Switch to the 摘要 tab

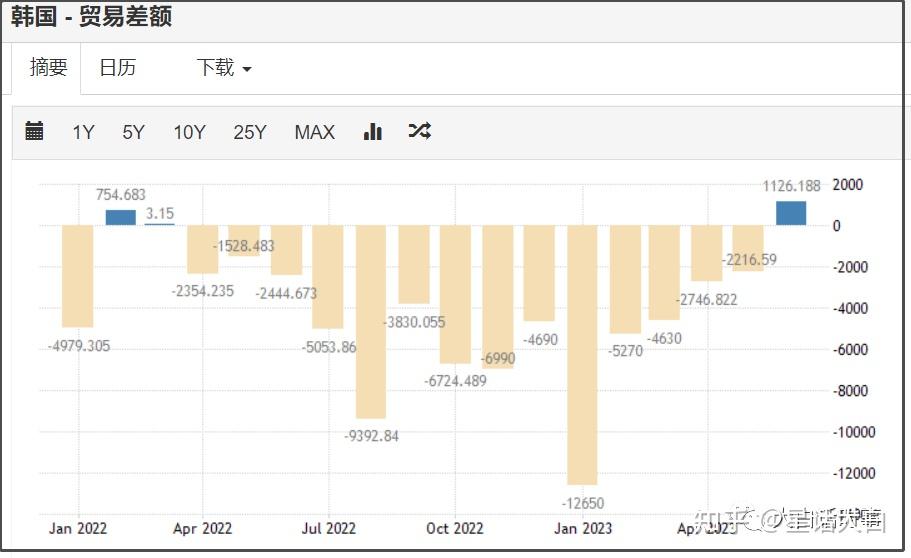tap(48, 68)
